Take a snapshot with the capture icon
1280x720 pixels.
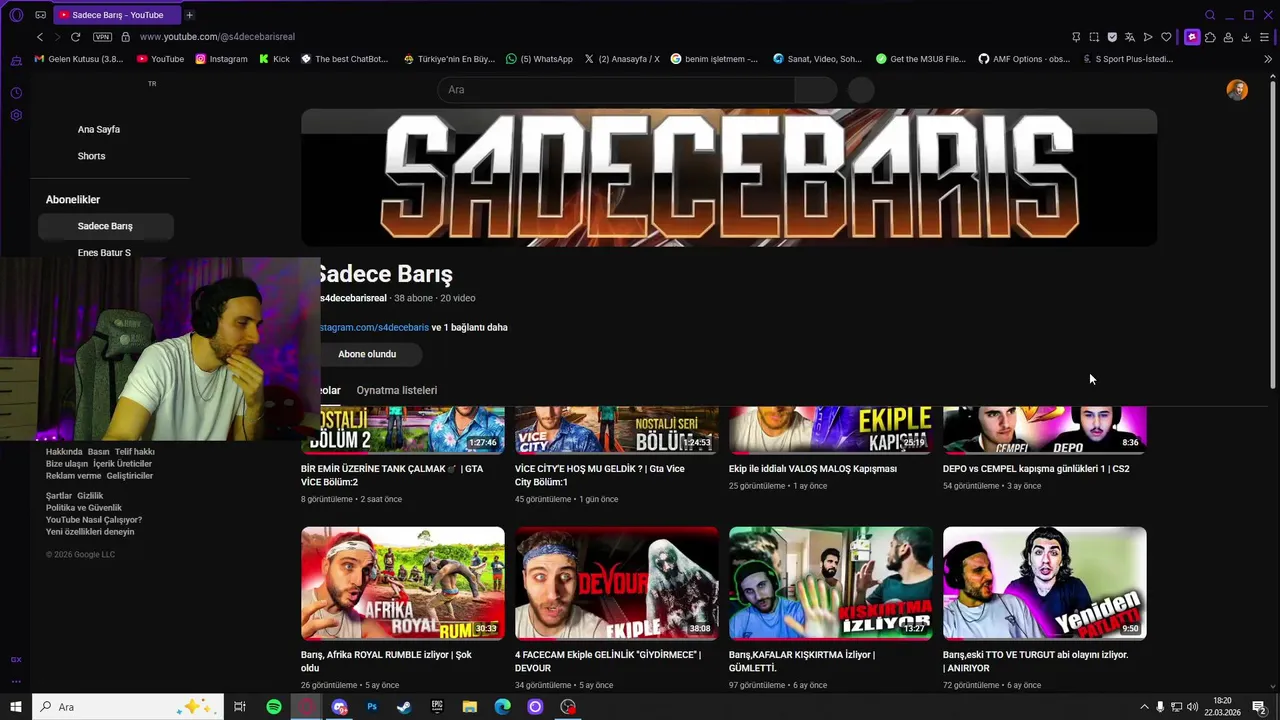click(1094, 37)
